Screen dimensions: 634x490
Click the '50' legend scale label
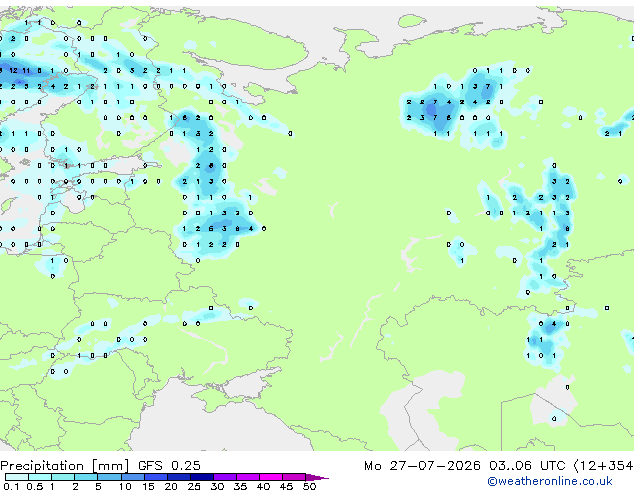coord(309,486)
